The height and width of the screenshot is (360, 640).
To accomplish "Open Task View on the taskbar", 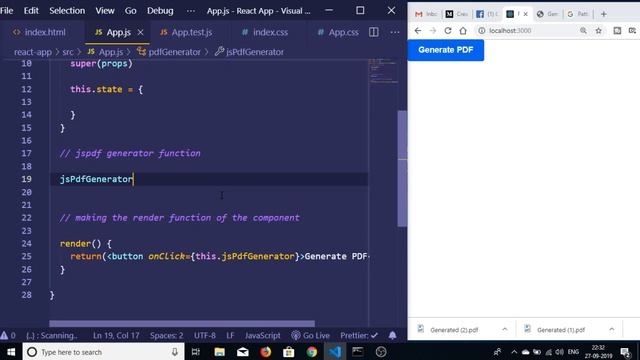I will coord(196,352).
